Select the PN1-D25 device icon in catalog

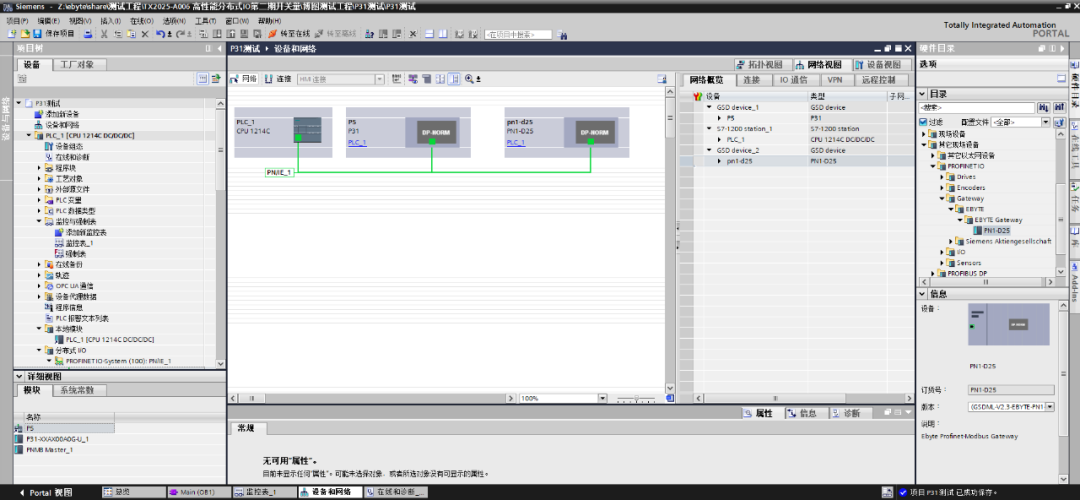[978, 231]
